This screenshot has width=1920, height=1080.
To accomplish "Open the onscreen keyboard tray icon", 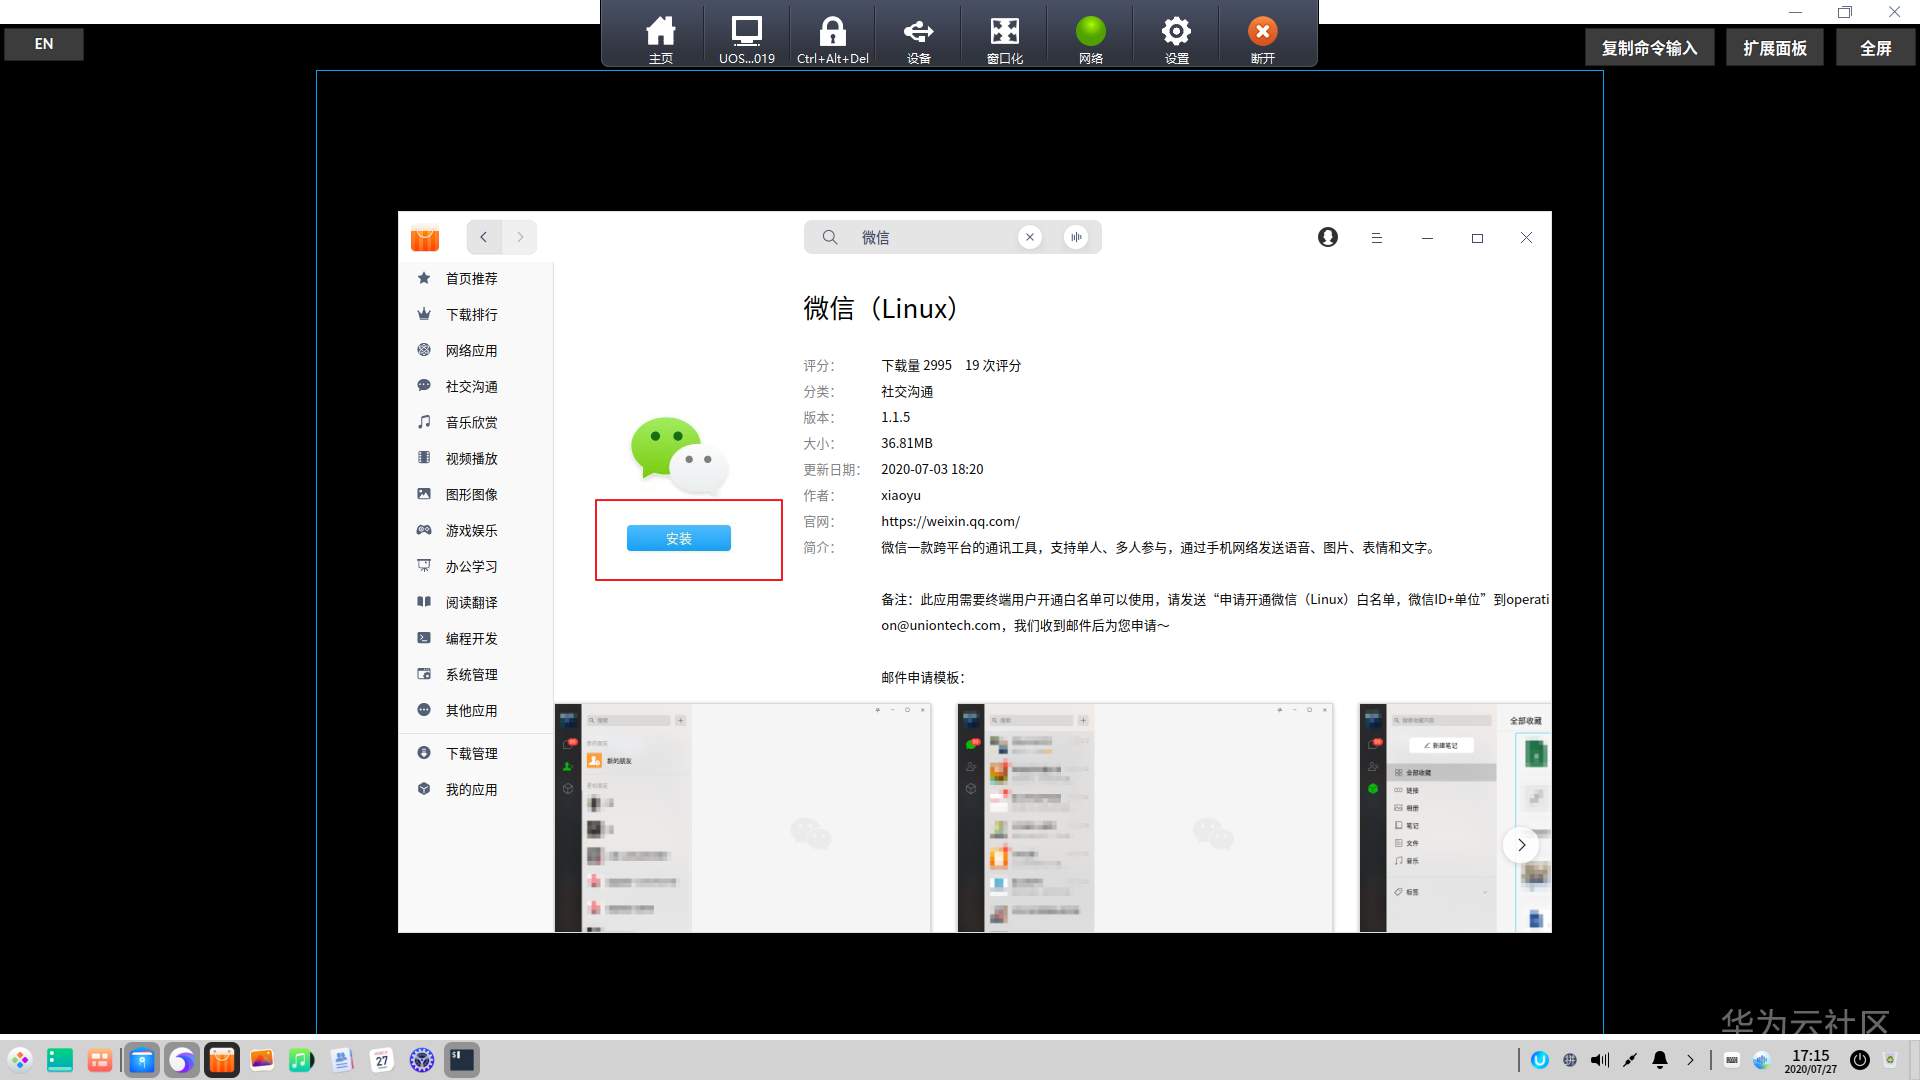I will [x=1732, y=1060].
